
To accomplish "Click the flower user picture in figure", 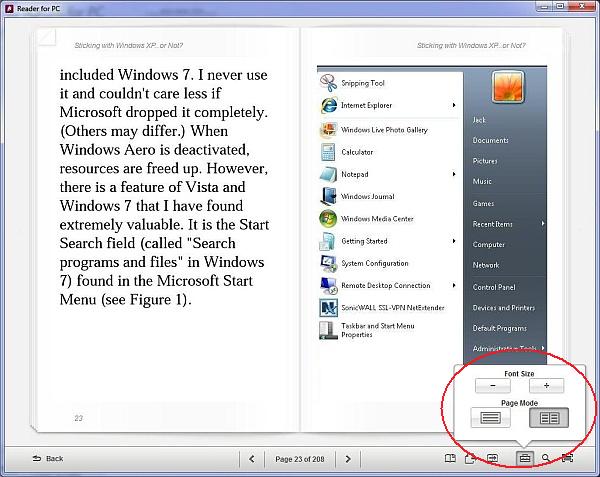I will (508, 87).
